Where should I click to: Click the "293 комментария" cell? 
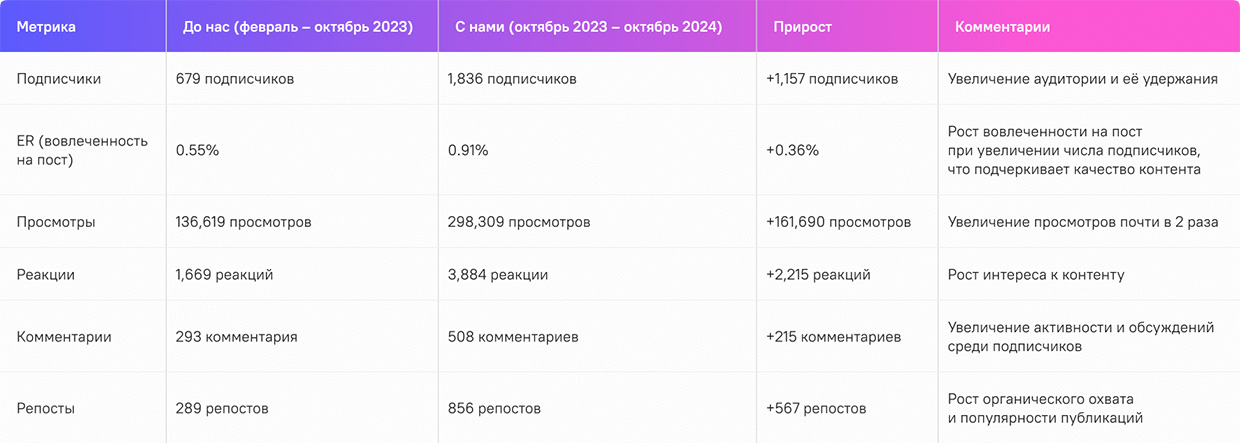click(x=236, y=337)
